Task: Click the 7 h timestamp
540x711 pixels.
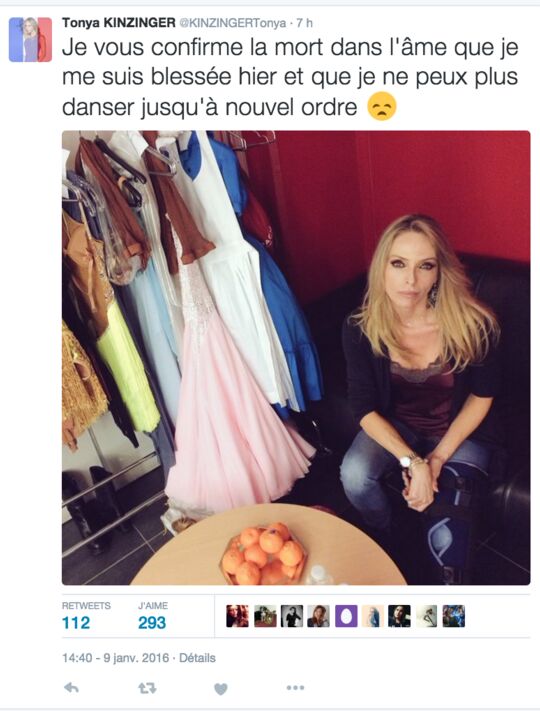Action: 305,23
